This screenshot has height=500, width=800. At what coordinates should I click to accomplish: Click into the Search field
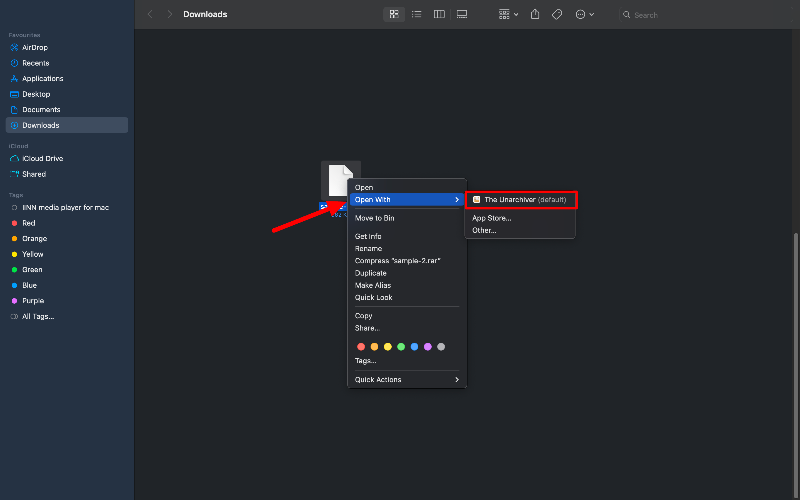707,15
